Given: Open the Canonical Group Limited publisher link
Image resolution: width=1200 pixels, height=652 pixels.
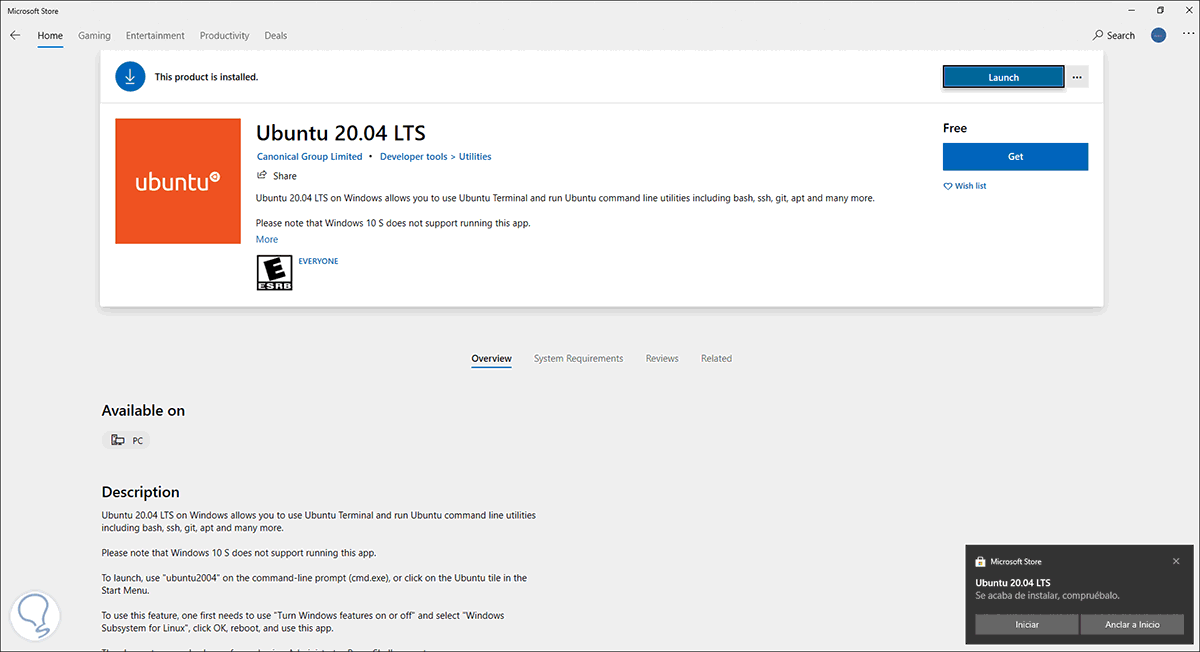Looking at the screenshot, I should [310, 157].
